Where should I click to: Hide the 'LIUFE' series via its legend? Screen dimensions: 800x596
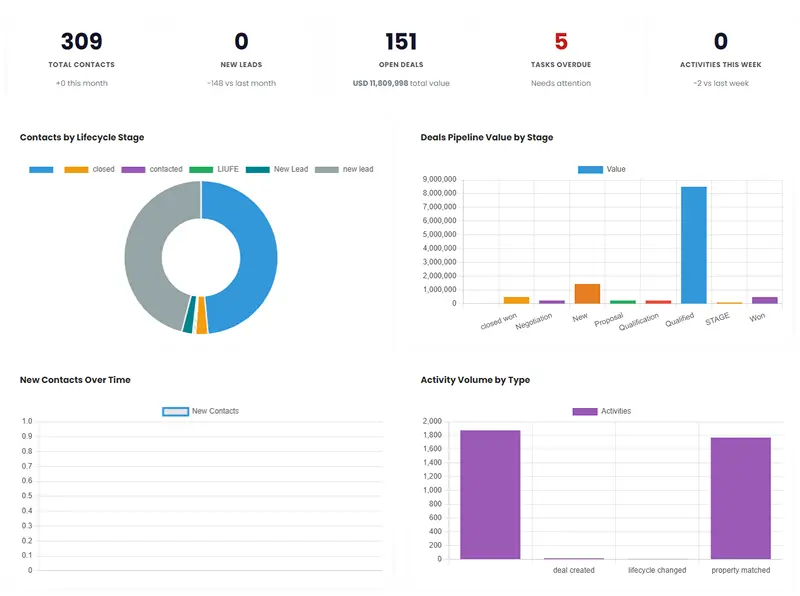coord(214,169)
